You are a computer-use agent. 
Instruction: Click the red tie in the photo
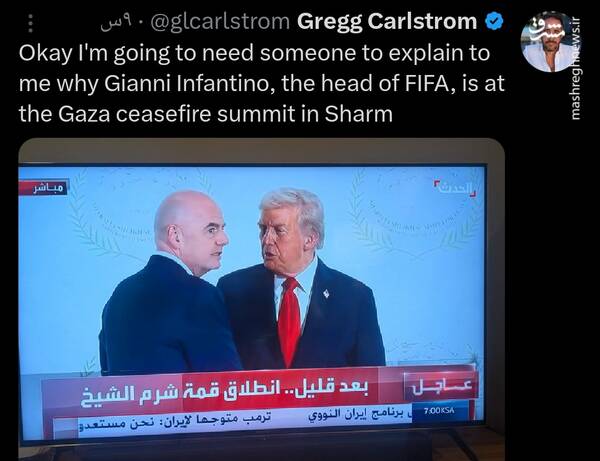289,321
